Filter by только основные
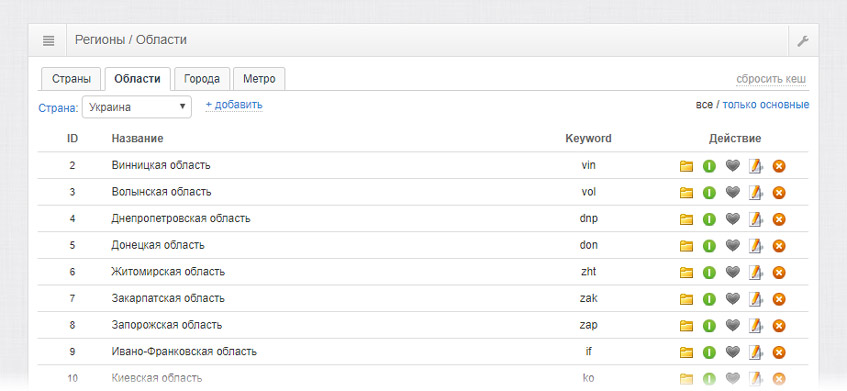 tap(765, 105)
